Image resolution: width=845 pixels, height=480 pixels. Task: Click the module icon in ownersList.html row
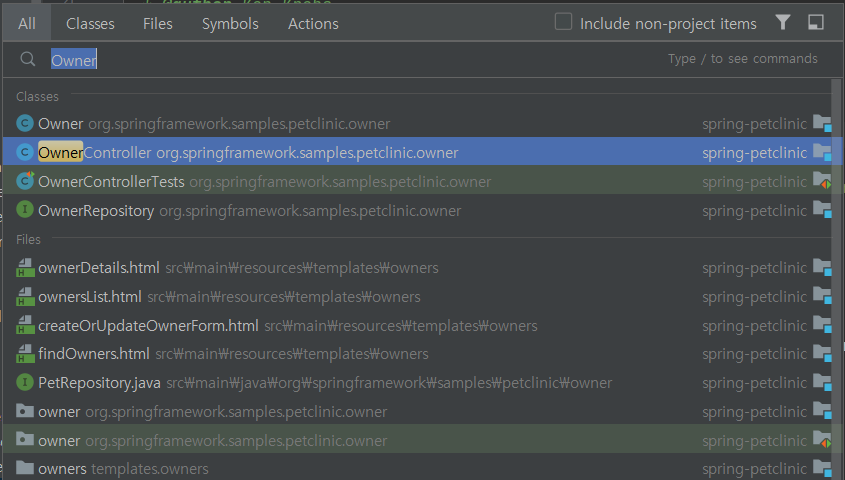822,296
